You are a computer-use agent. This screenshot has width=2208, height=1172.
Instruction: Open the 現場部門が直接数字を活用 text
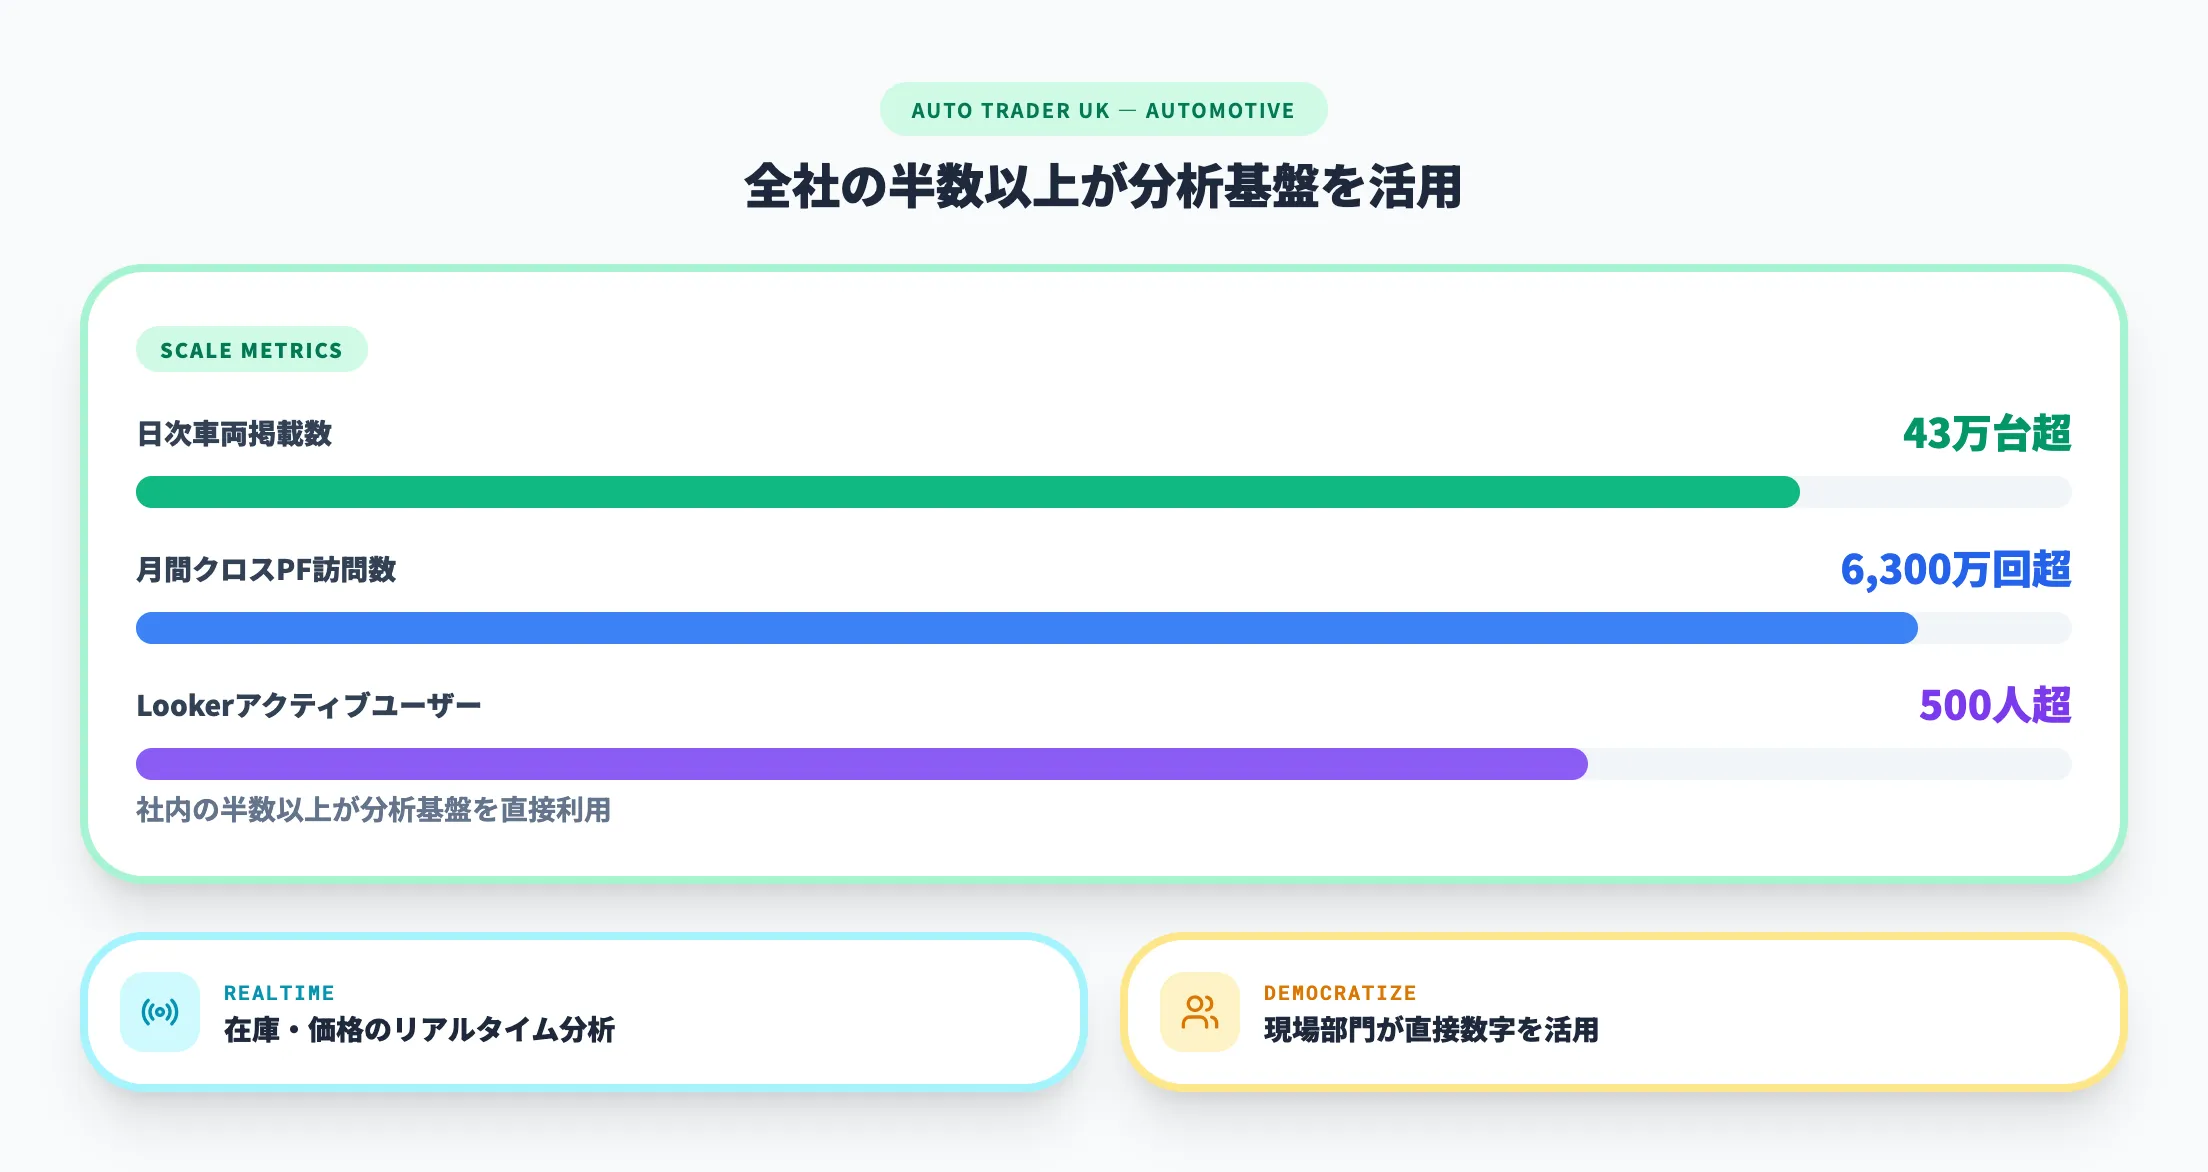(1431, 1030)
